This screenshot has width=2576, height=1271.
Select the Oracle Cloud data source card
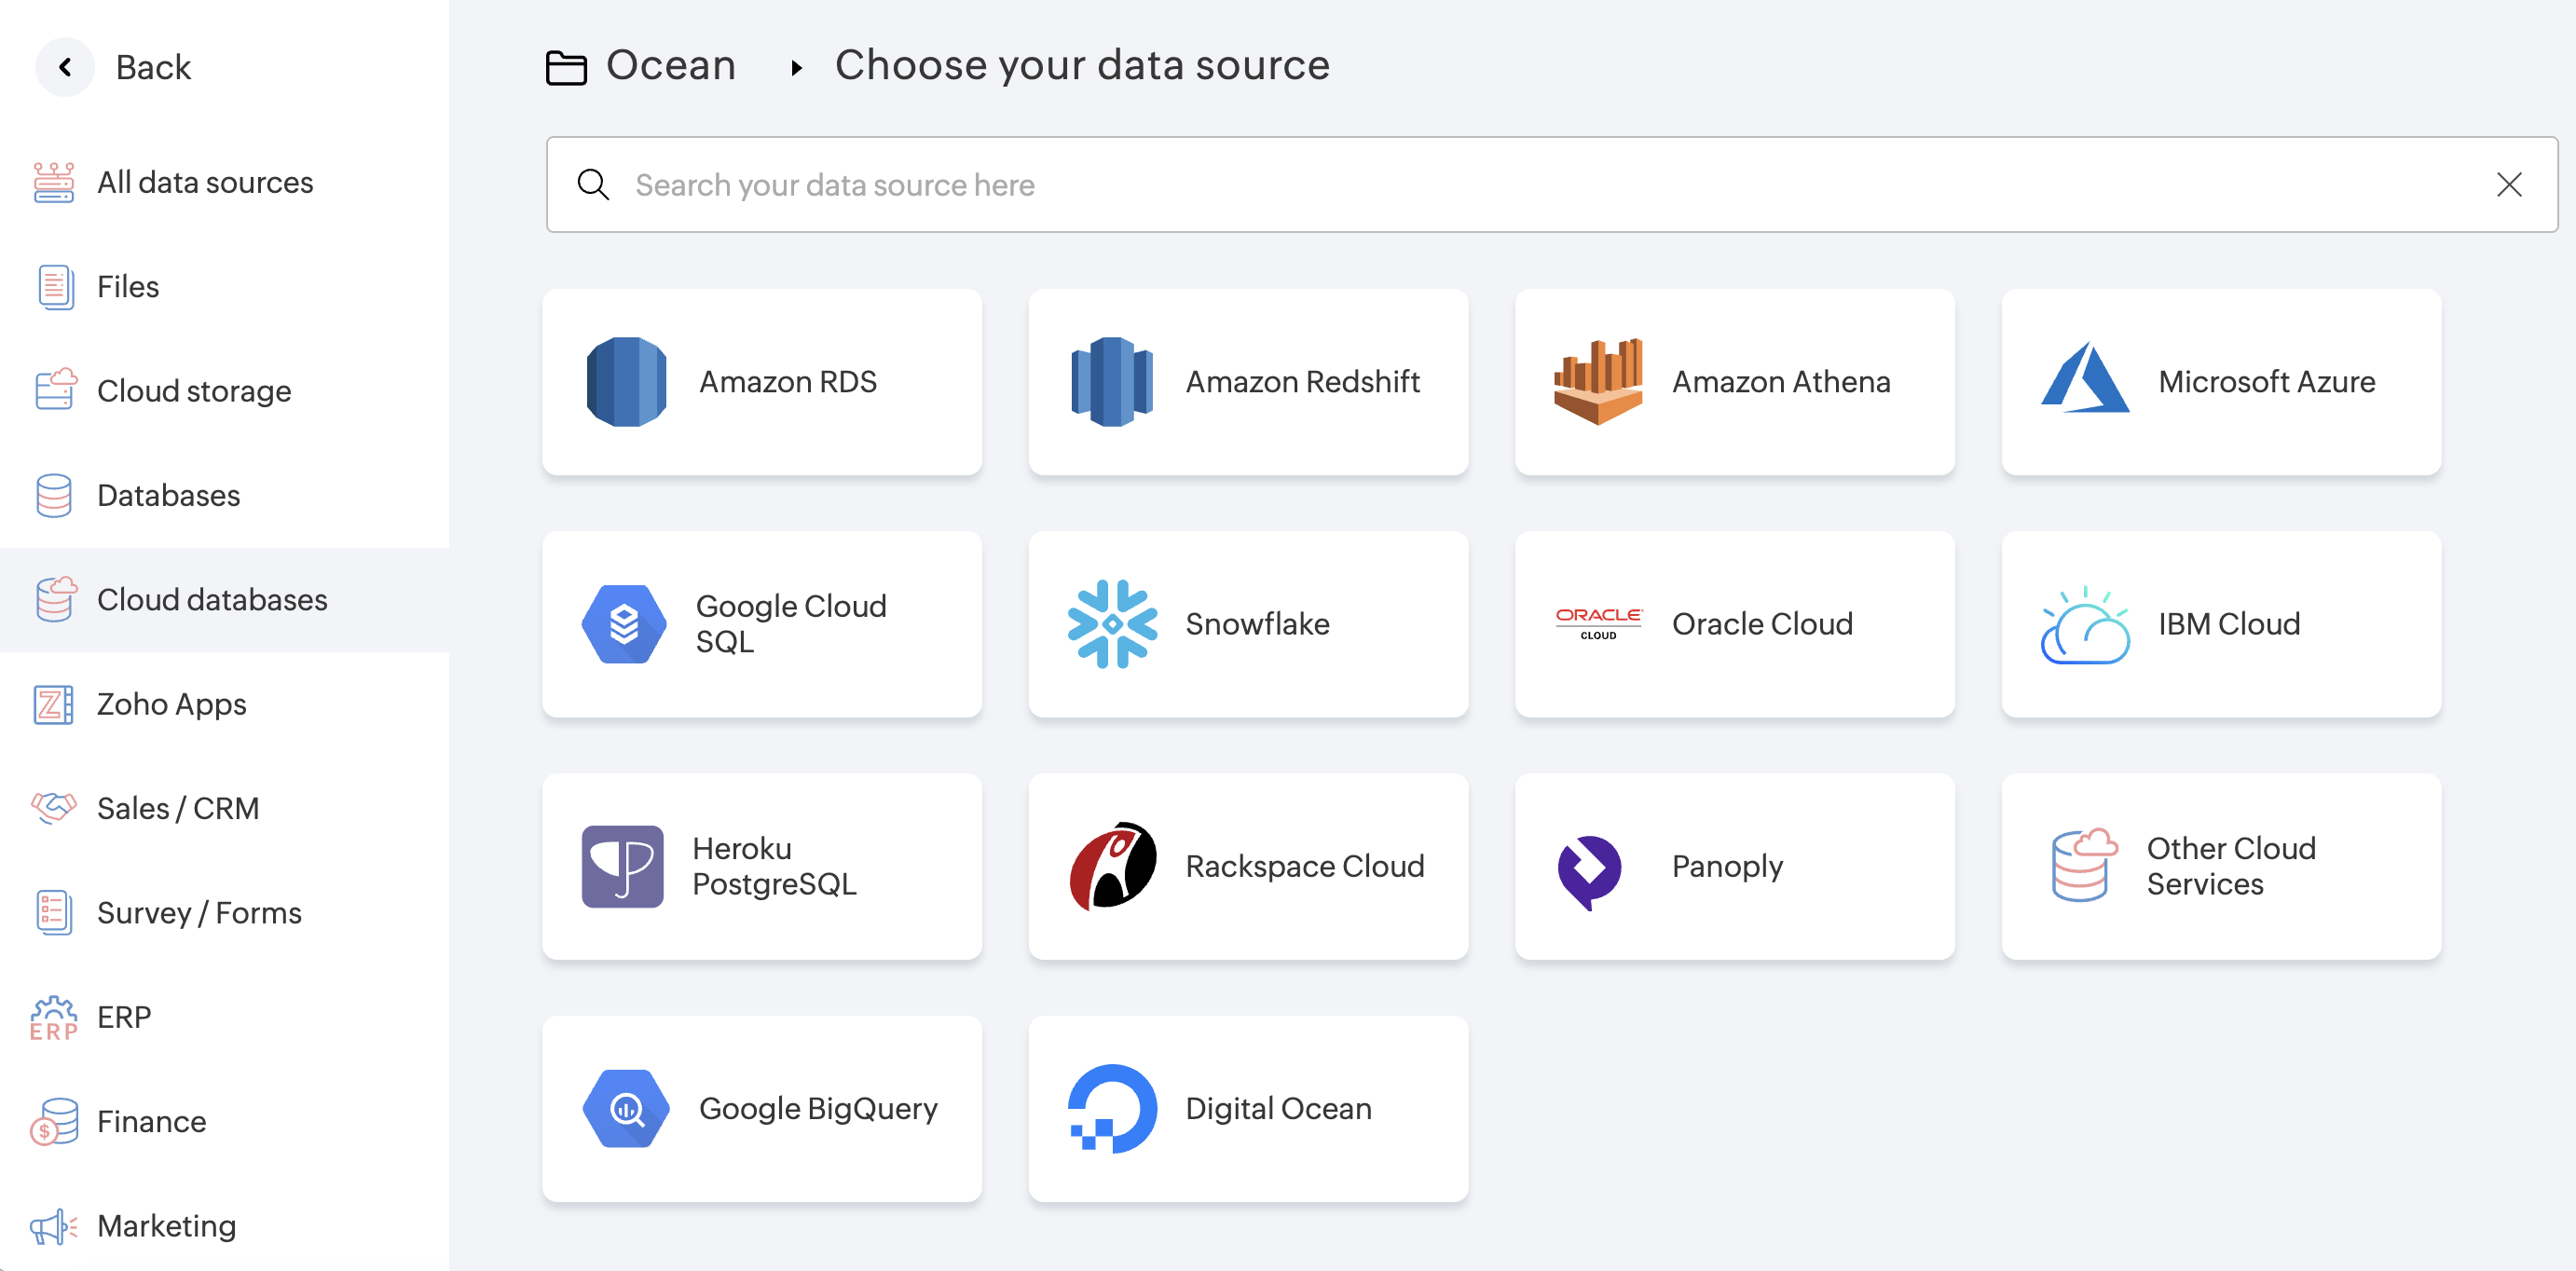click(x=1734, y=624)
